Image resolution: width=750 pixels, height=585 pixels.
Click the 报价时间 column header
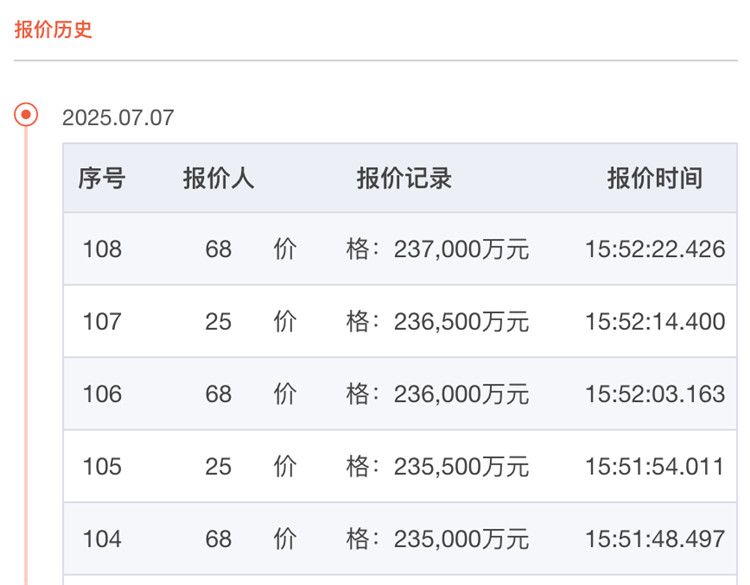tap(654, 179)
